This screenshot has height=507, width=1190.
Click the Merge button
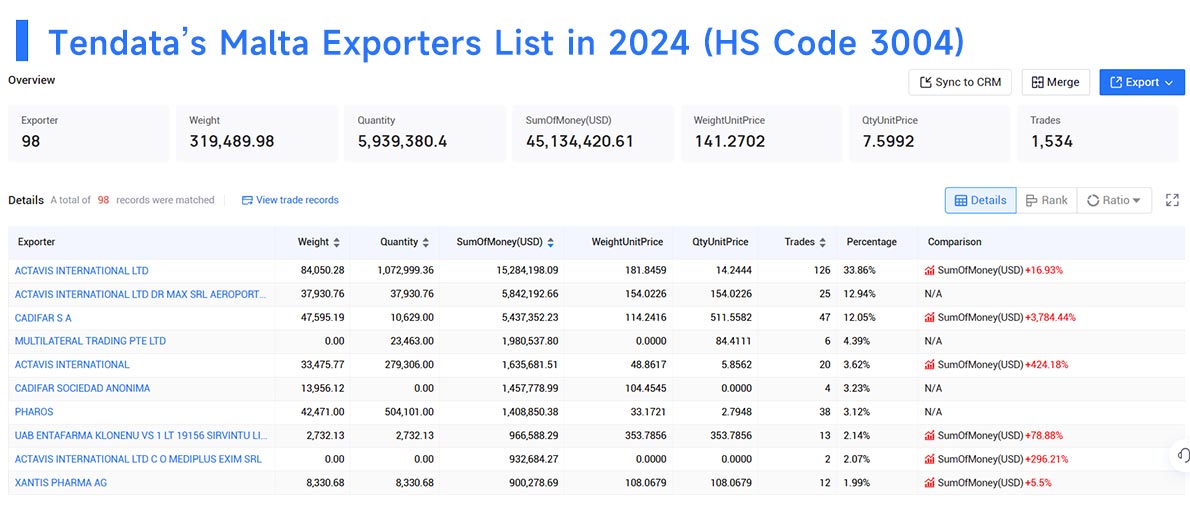[1056, 82]
